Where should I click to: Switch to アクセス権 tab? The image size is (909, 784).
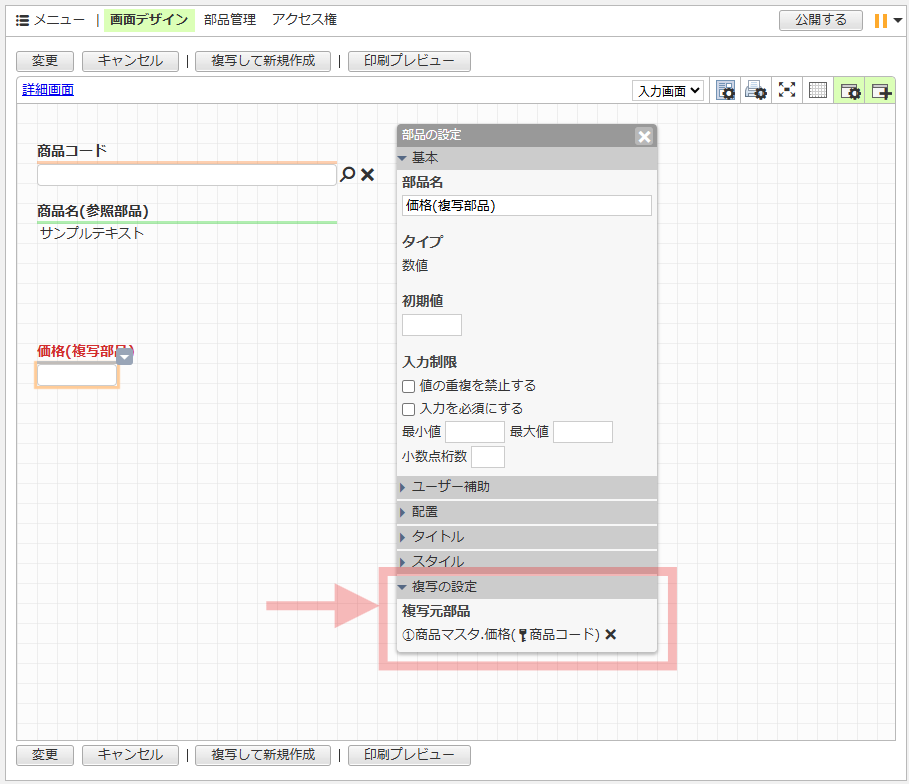(x=304, y=20)
